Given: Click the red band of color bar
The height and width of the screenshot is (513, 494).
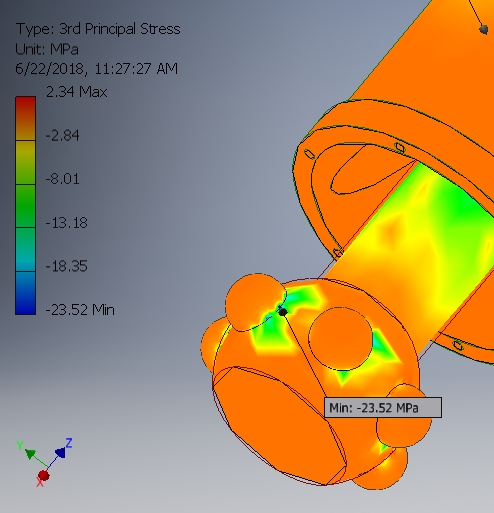Looking at the screenshot, I should 26,118.
